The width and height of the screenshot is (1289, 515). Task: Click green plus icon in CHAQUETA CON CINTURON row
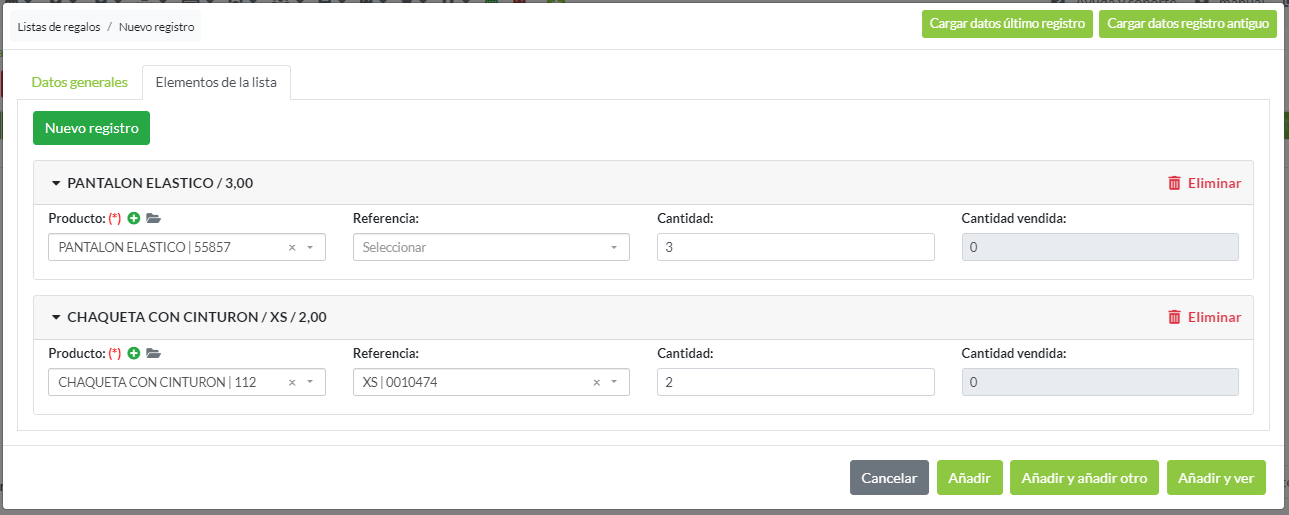point(134,353)
